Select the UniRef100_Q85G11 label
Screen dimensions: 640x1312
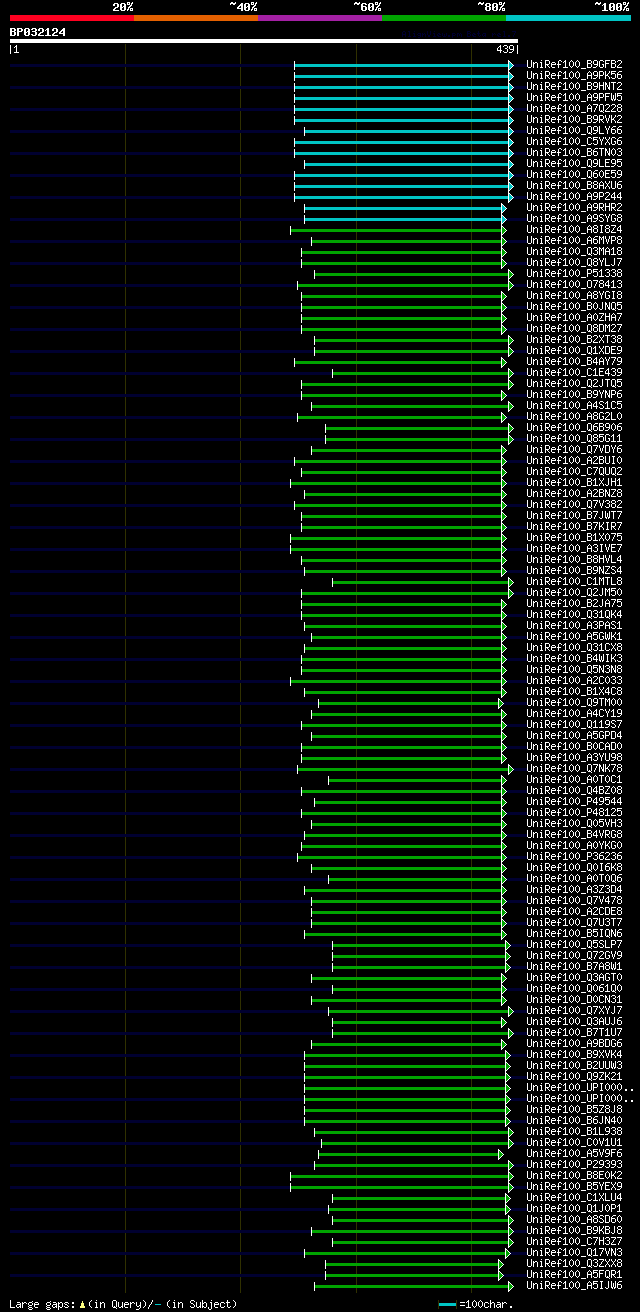(574, 439)
